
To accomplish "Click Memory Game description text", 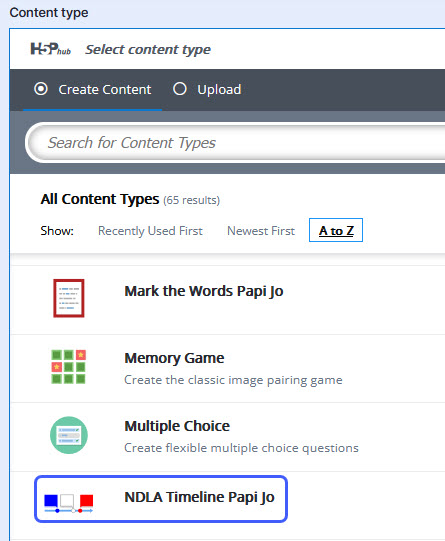I will point(233,380).
